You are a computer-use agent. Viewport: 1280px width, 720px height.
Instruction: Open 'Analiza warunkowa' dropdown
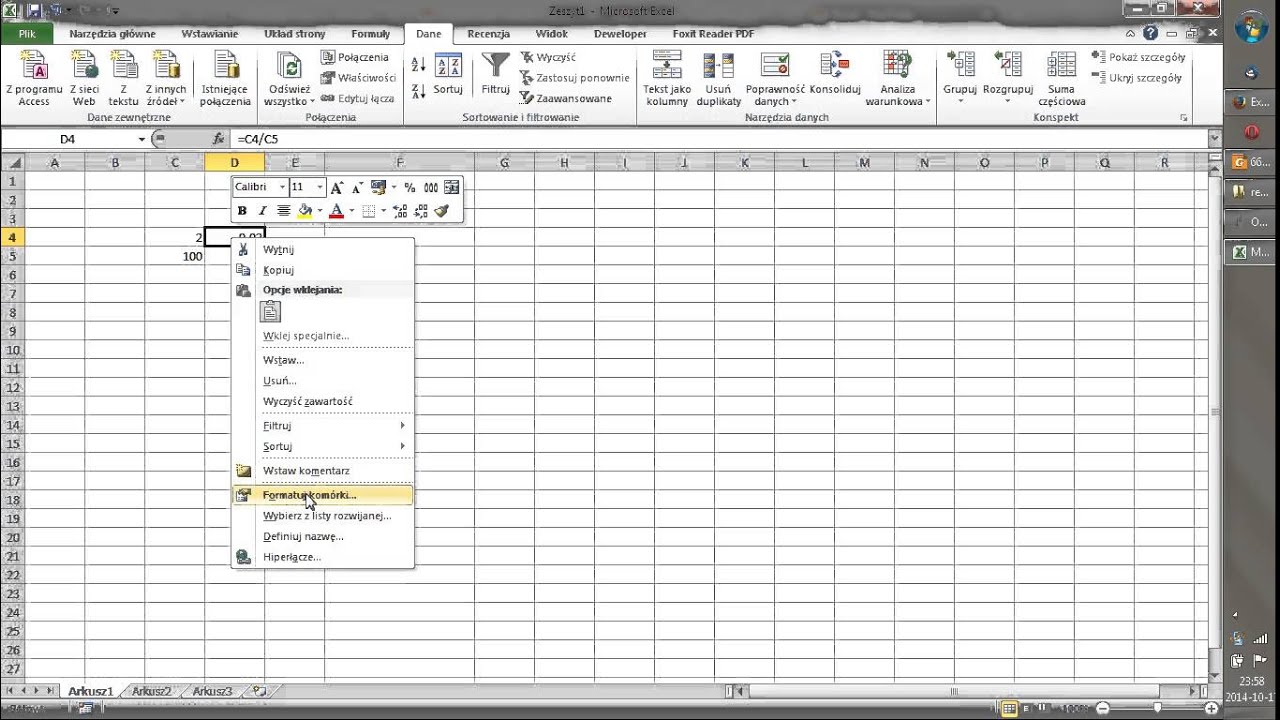[898, 78]
